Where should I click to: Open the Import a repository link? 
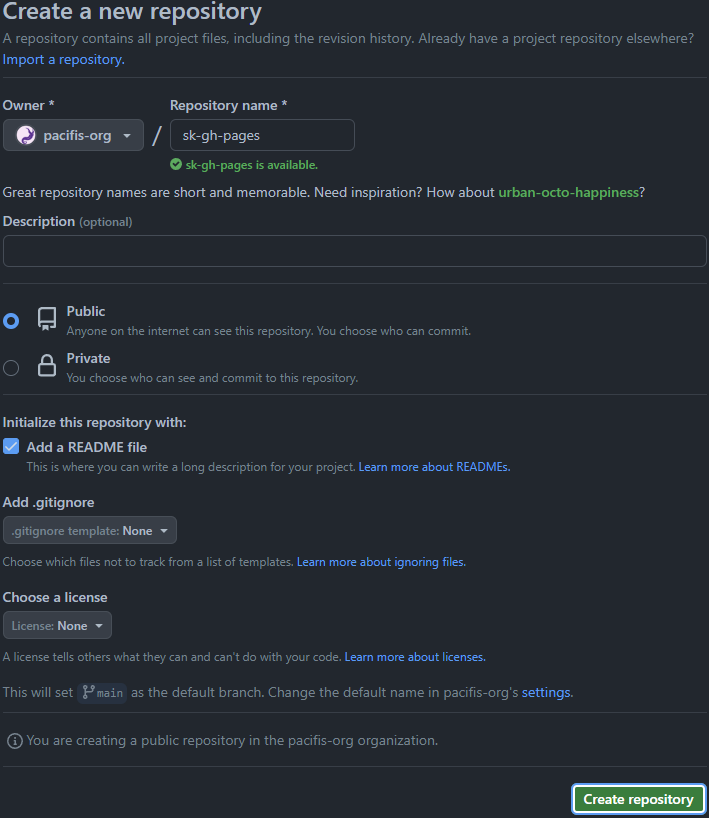64,59
